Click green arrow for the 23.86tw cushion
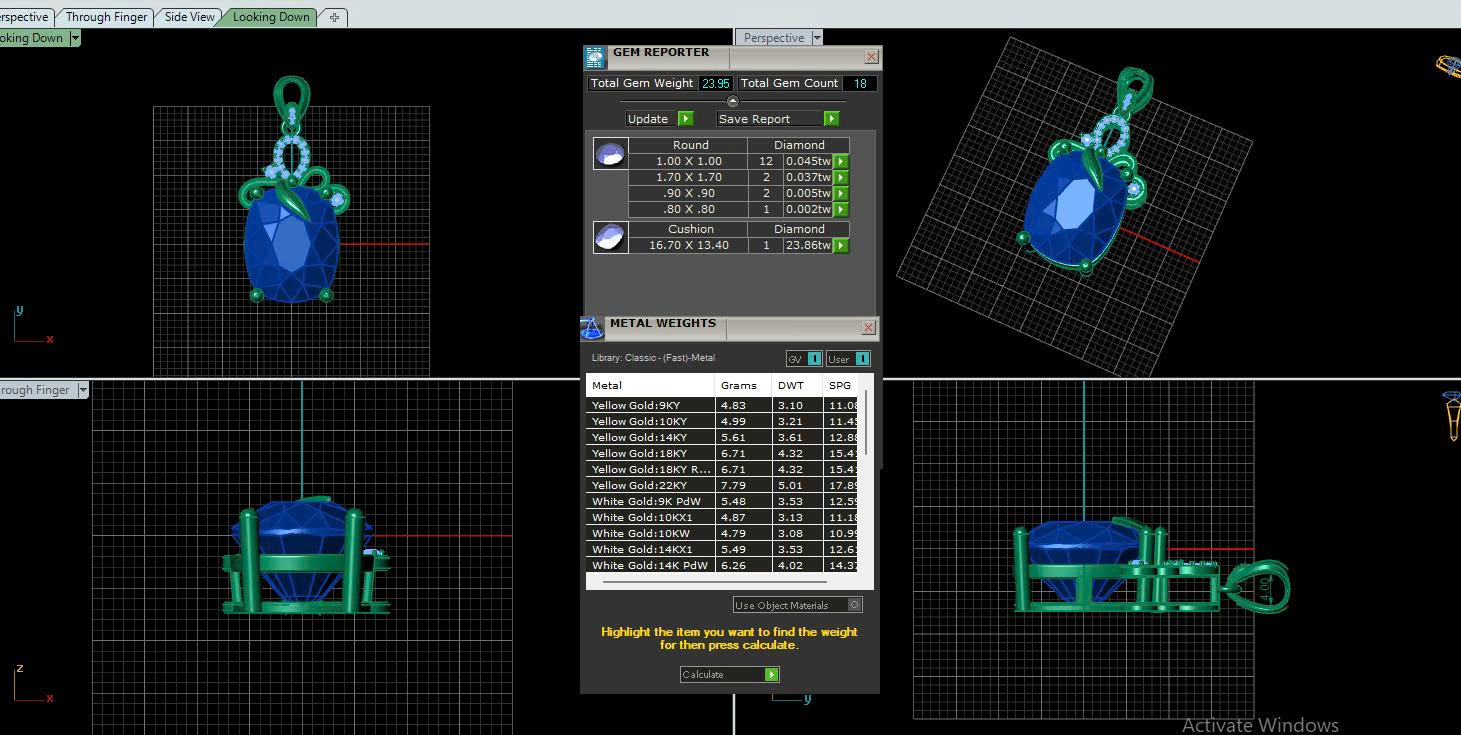This screenshot has width=1461, height=735. (x=841, y=245)
